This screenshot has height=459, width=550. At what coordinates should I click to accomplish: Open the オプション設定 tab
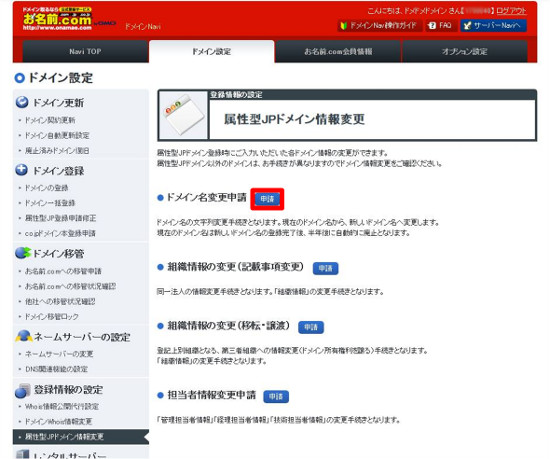click(x=464, y=52)
